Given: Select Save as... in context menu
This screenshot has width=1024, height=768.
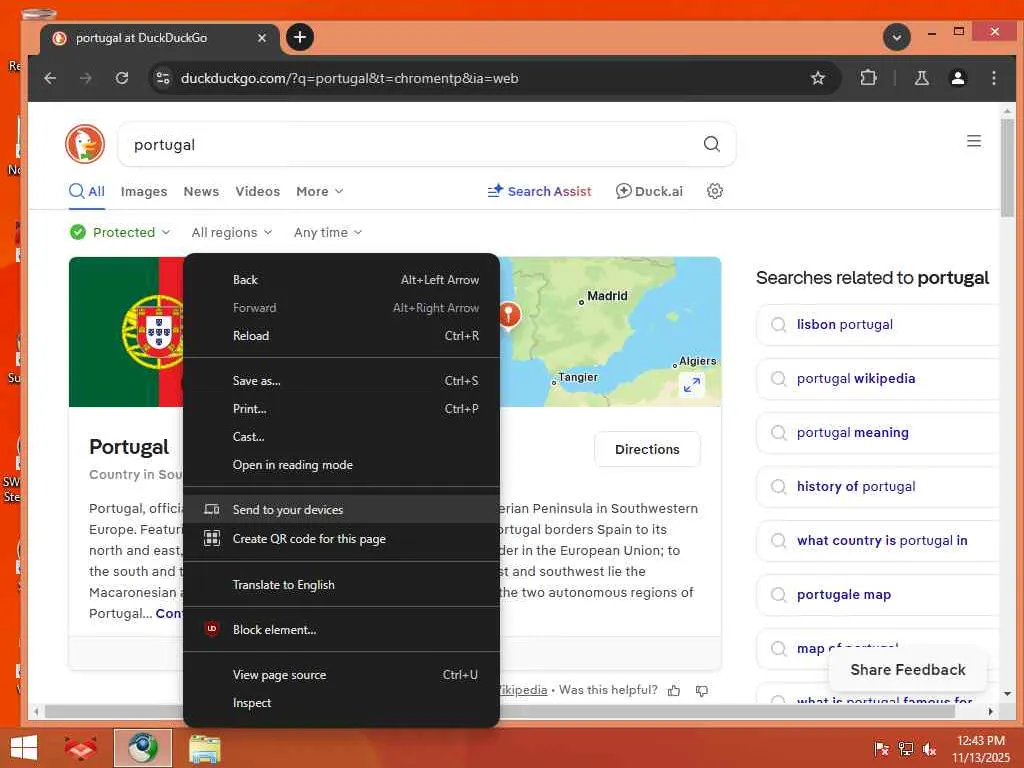Looking at the screenshot, I should click(342, 381).
